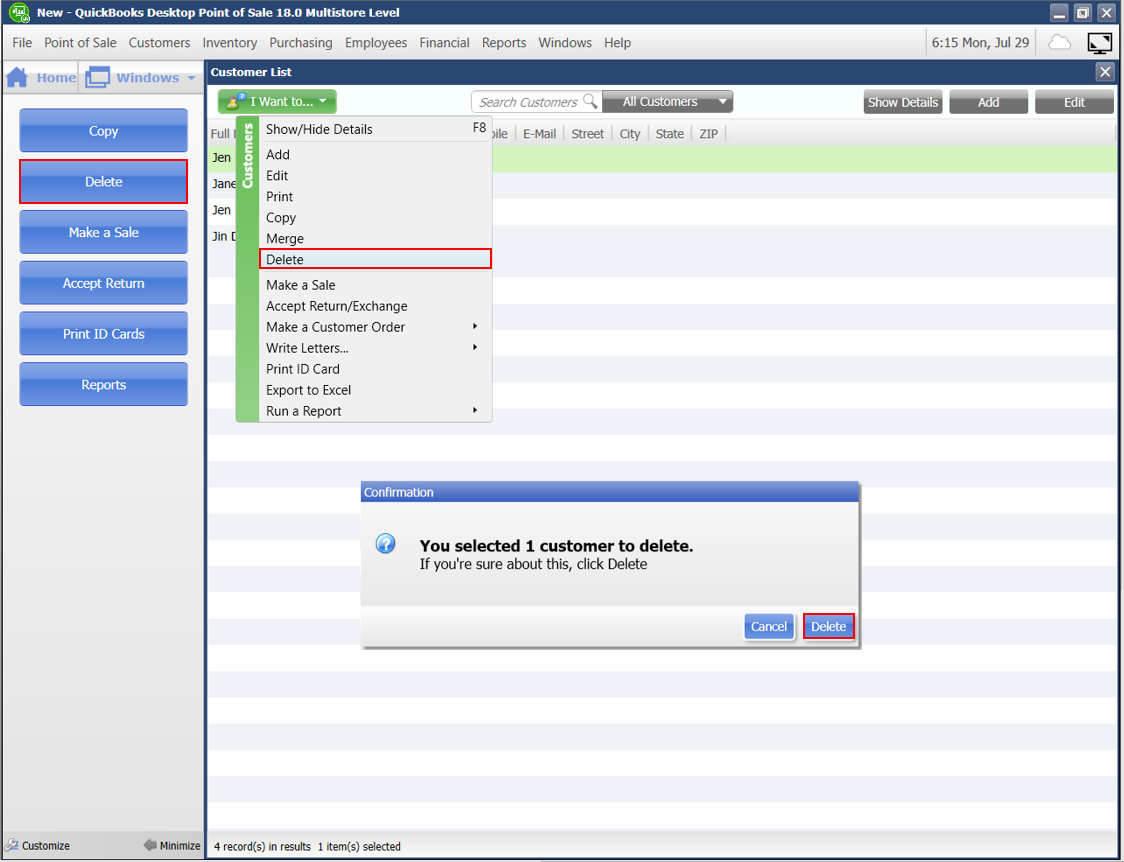Select Make a Sale from the dropdown menu
The image size is (1124, 862).
tap(375, 285)
